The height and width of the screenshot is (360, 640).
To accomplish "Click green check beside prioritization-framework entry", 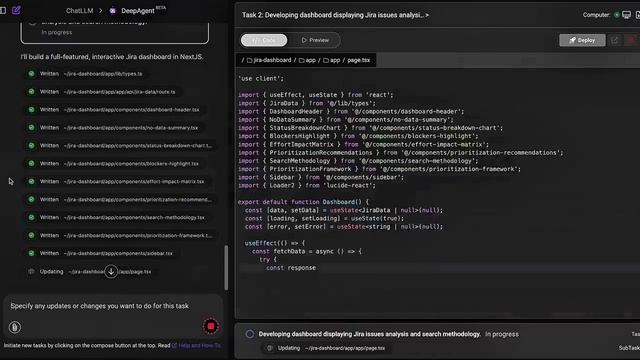I will coord(31,236).
